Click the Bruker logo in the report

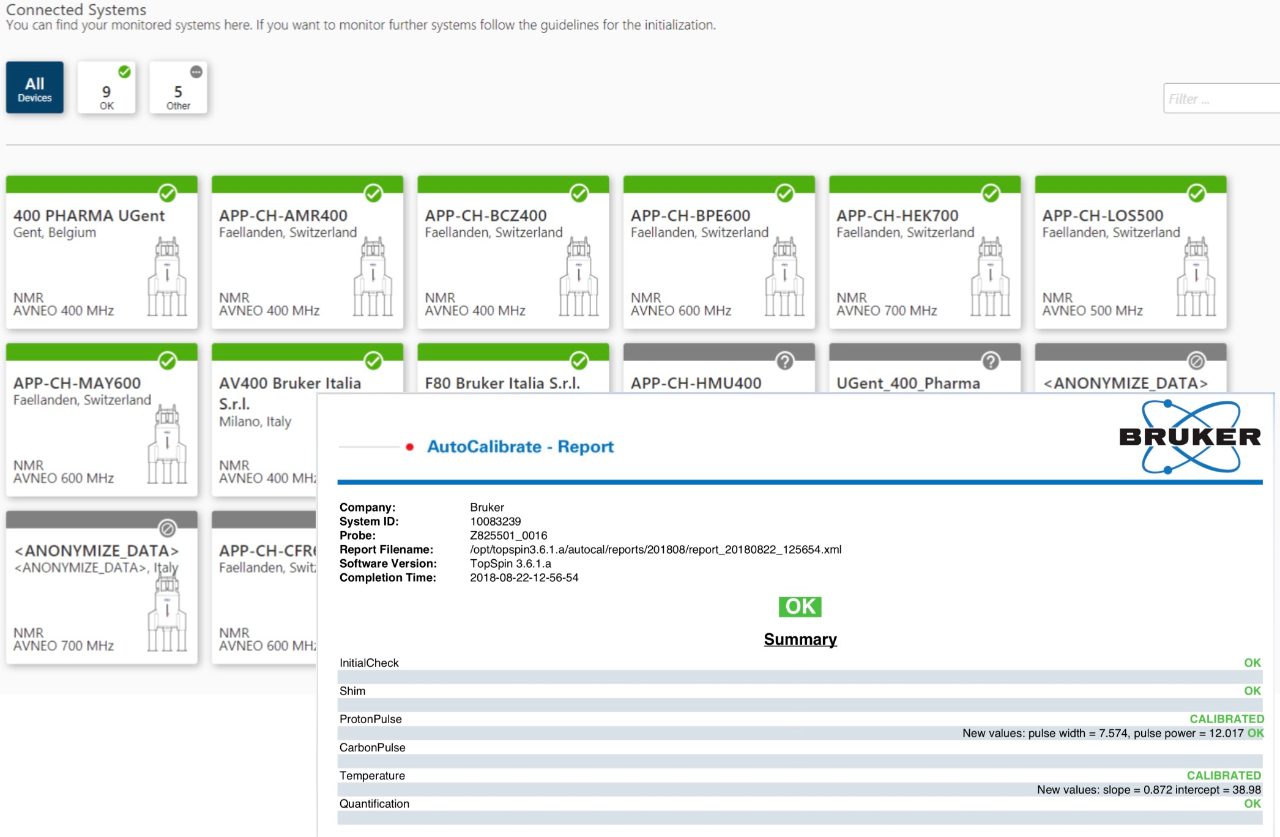[1189, 437]
